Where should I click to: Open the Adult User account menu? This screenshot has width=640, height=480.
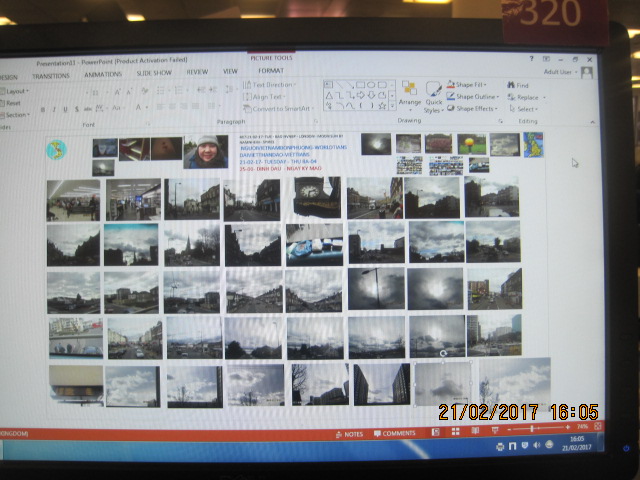[x=560, y=72]
